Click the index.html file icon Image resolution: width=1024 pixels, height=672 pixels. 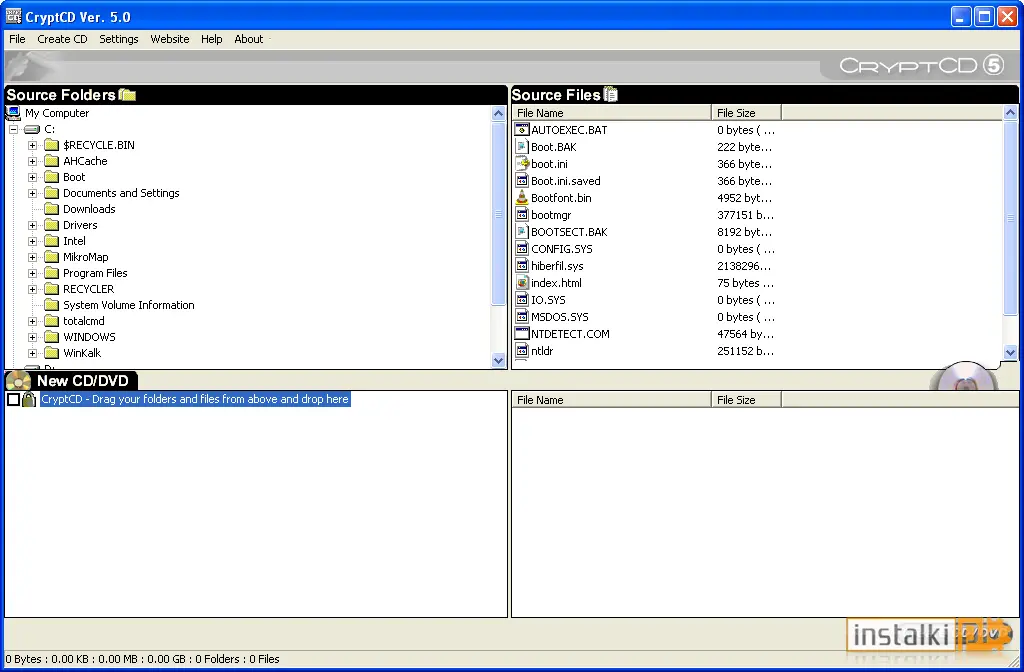click(x=521, y=283)
